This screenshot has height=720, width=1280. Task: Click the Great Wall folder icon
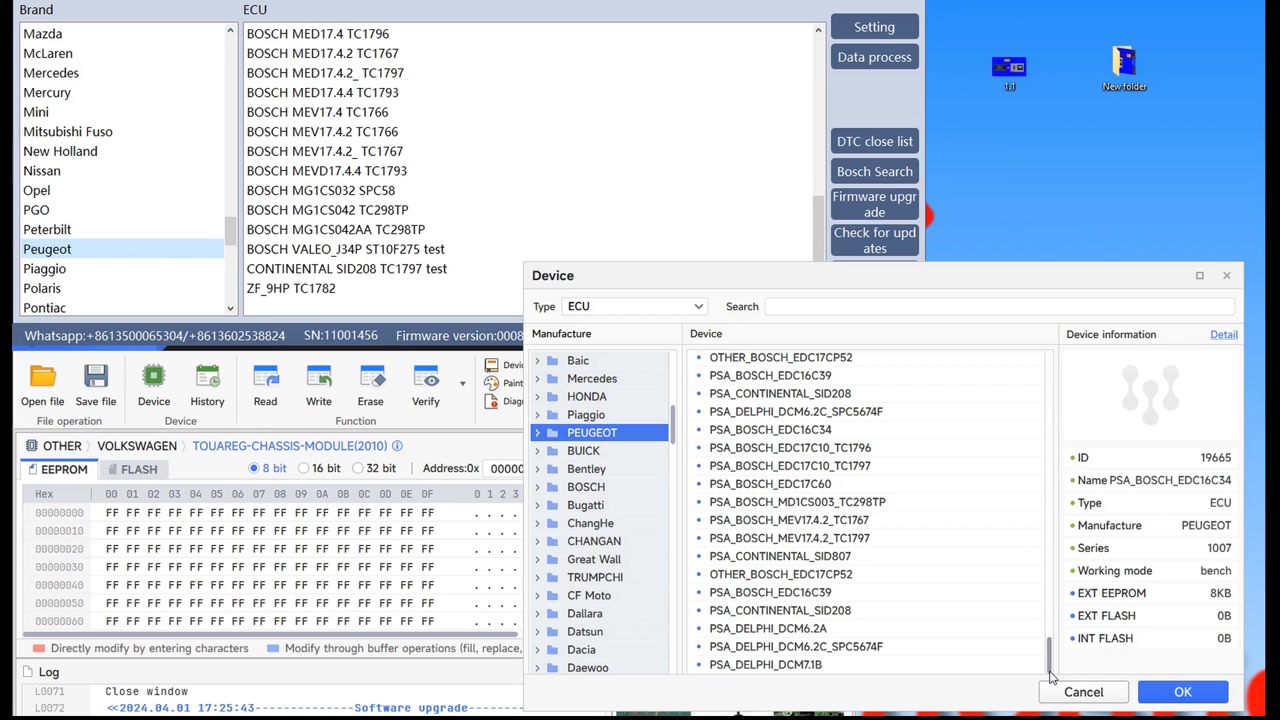click(552, 559)
